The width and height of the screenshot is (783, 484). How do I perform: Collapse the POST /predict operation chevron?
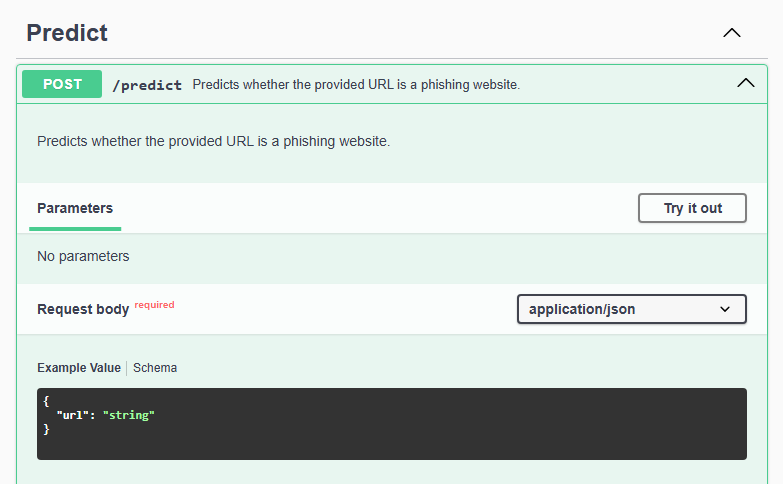[745, 83]
